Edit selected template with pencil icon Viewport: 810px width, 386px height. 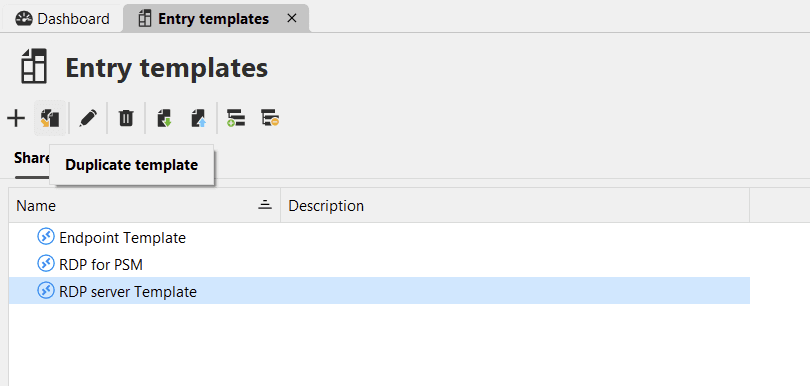click(88, 118)
